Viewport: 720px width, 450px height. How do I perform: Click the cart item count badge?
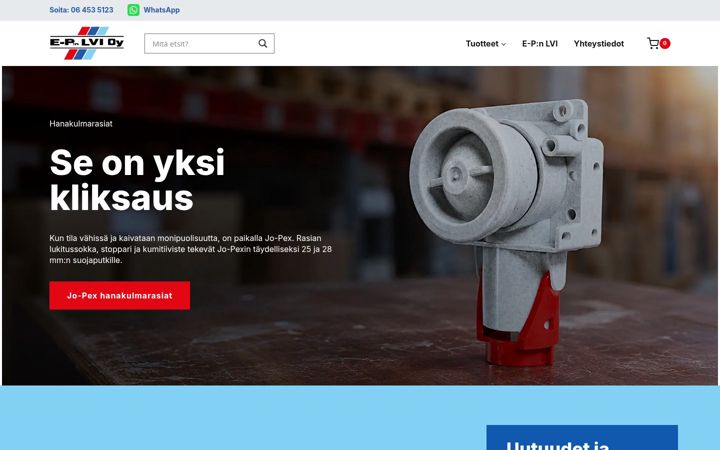(x=664, y=43)
